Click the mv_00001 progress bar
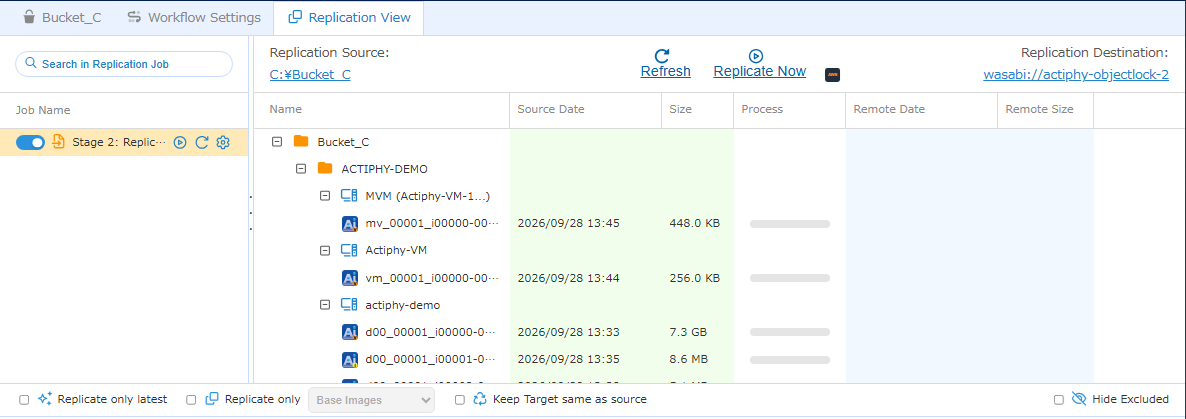The width and height of the screenshot is (1186, 419). click(790, 224)
